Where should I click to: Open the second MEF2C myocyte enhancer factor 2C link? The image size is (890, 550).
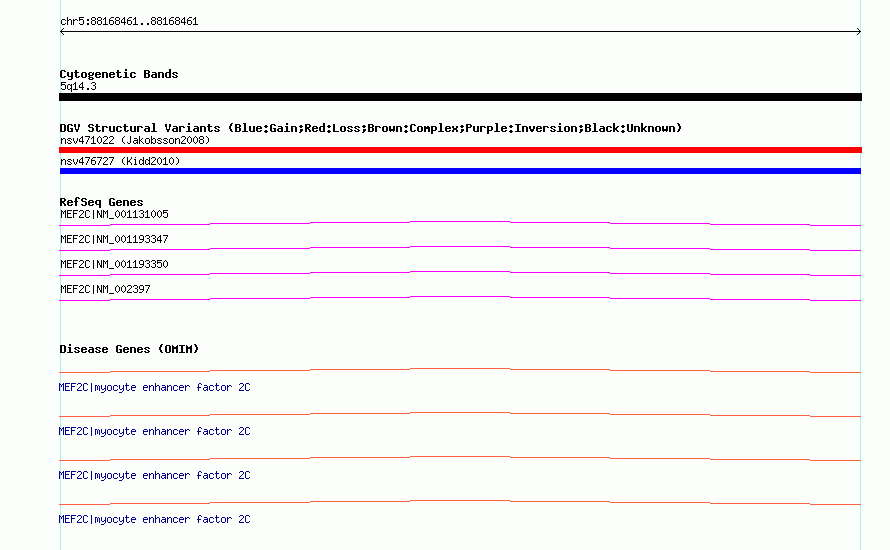[x=154, y=431]
